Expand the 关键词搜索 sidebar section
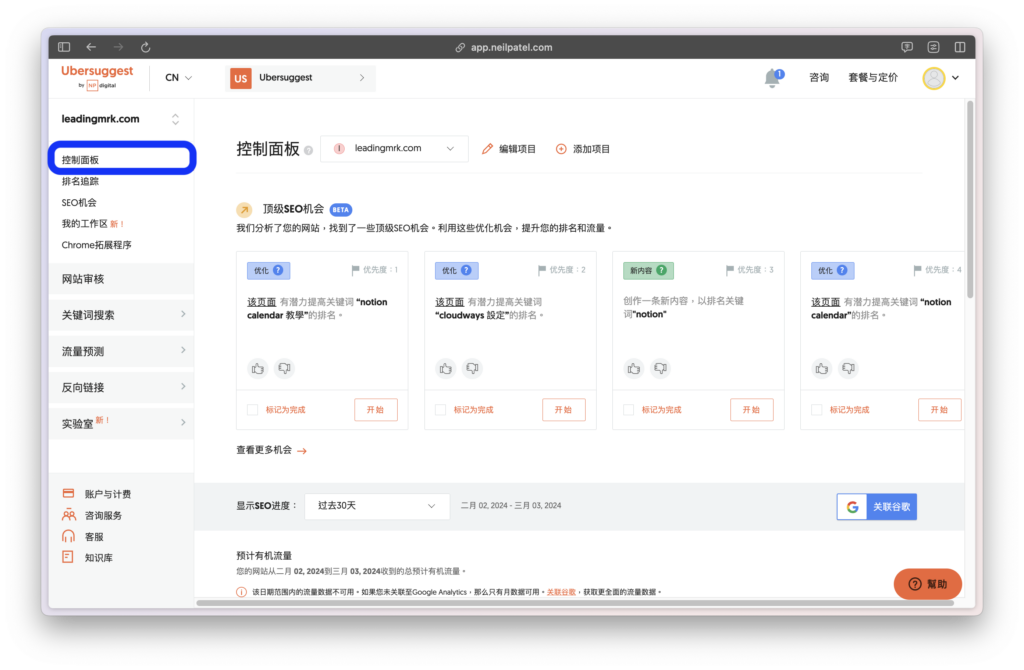 [x=121, y=315]
